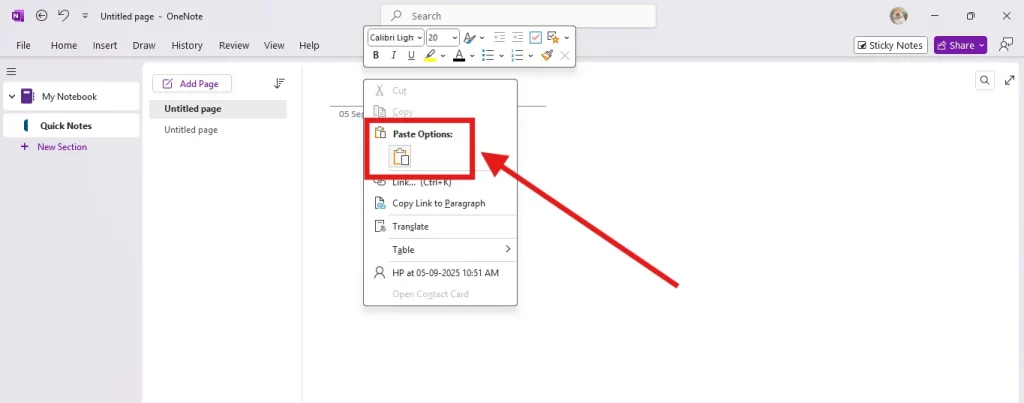1024x403 pixels.
Task: Click HP at 05-09-2025 10:51 AM entry
Action: (440, 273)
